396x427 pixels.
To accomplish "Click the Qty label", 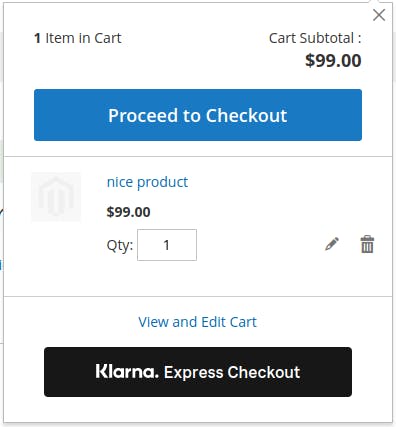I will 120,245.
